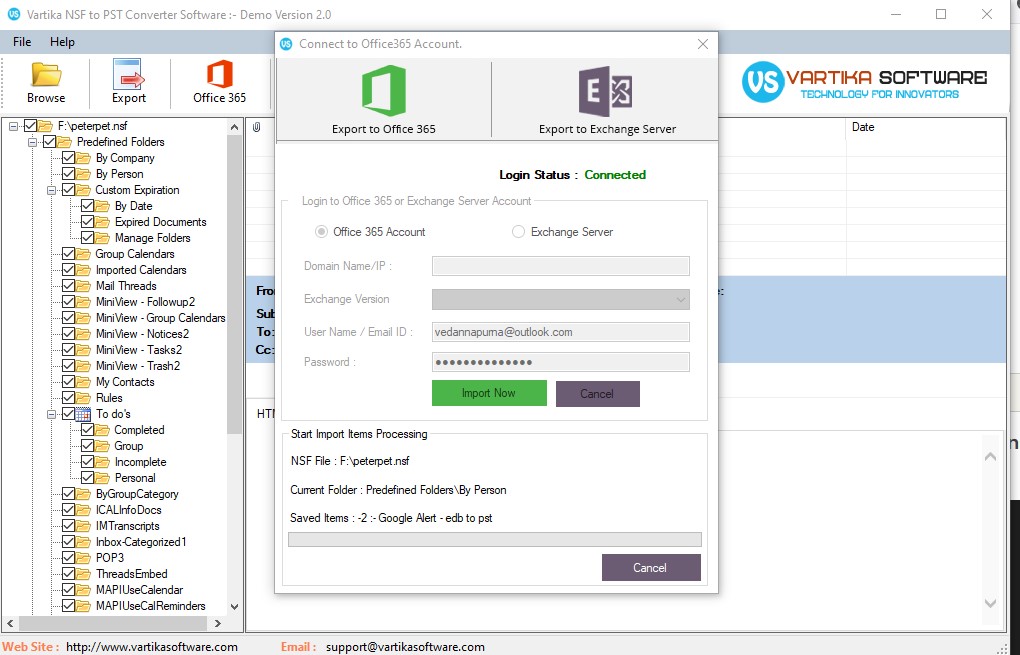Select the MAPIUseCalReminders tree item
Viewport: 1020px width, 655px height.
click(x=150, y=606)
